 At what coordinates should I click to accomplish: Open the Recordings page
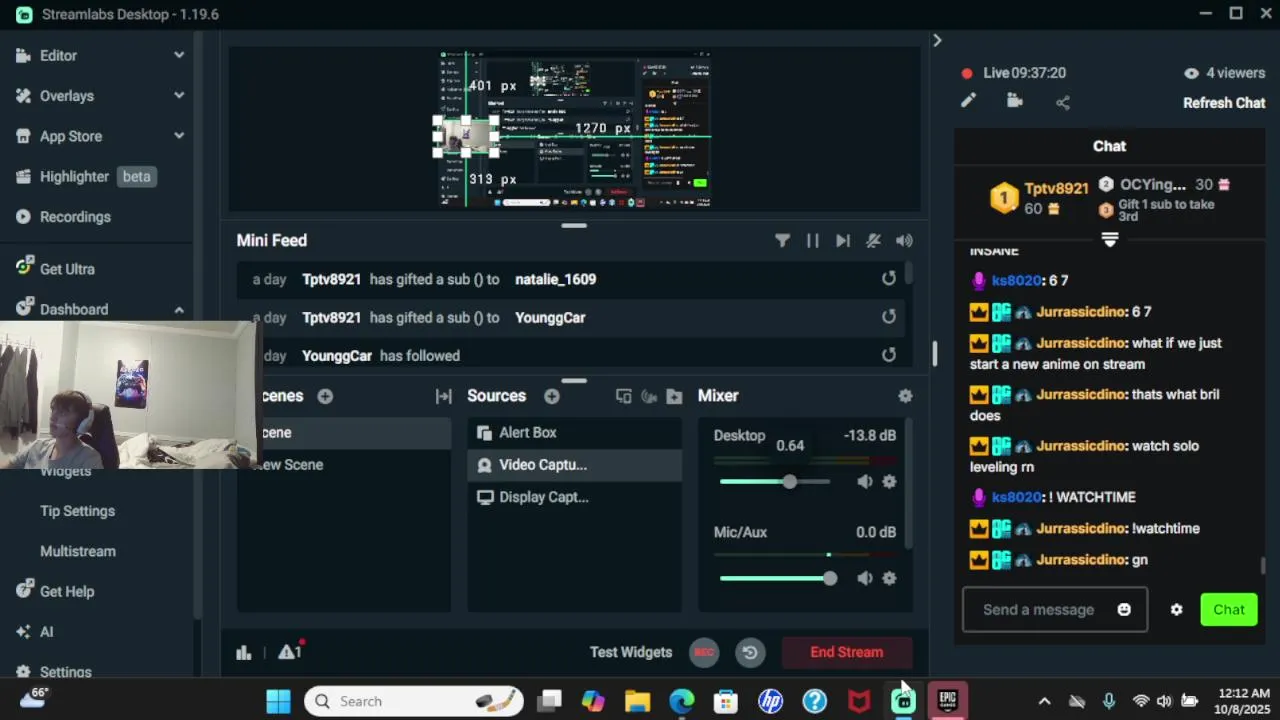75,217
